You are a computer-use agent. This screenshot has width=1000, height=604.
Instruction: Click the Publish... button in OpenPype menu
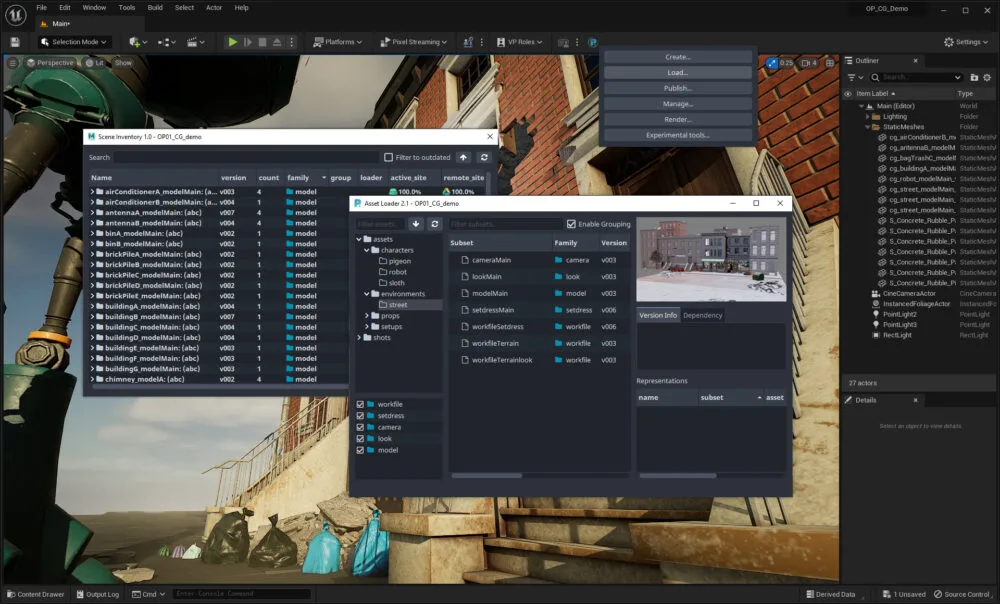(x=677, y=88)
